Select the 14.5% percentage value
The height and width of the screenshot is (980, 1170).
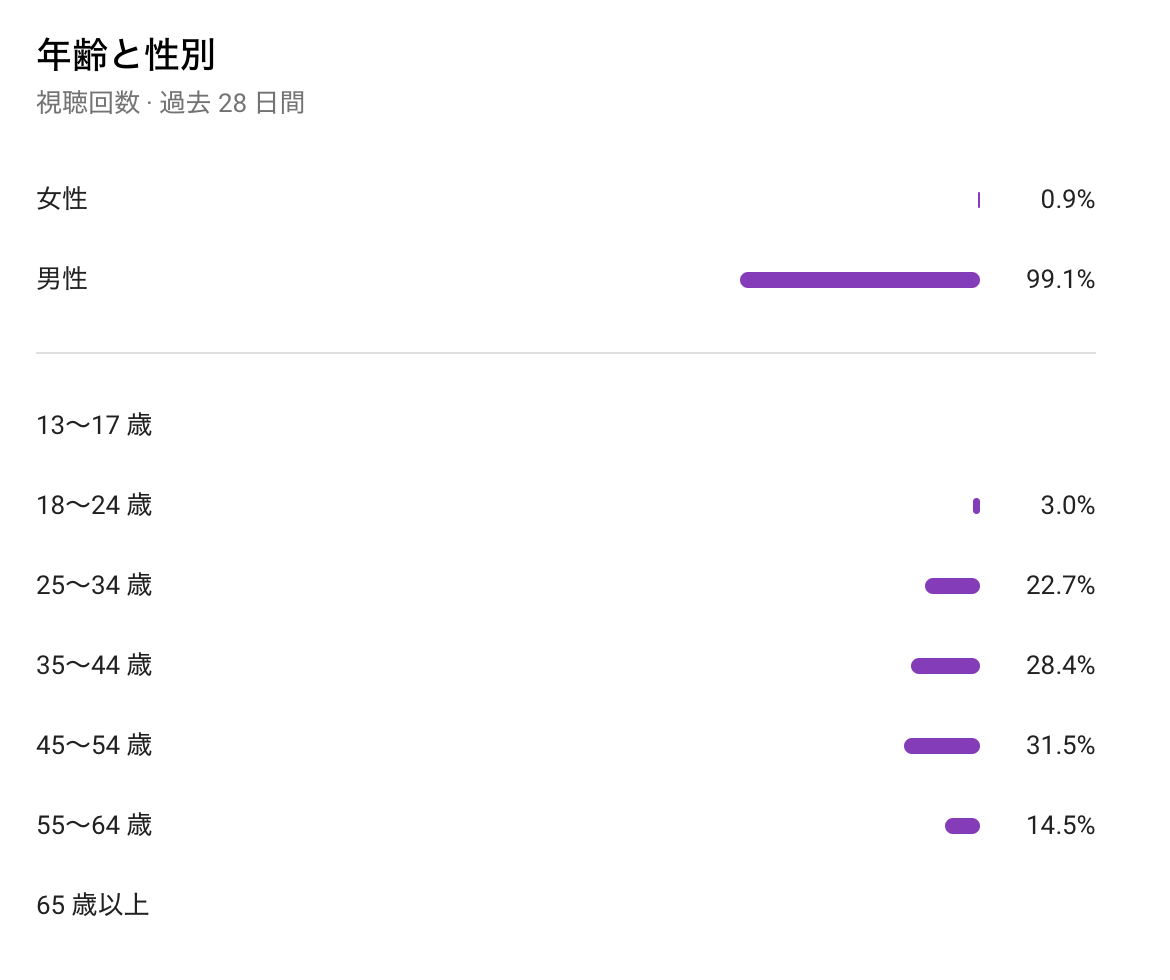[x=1060, y=826]
